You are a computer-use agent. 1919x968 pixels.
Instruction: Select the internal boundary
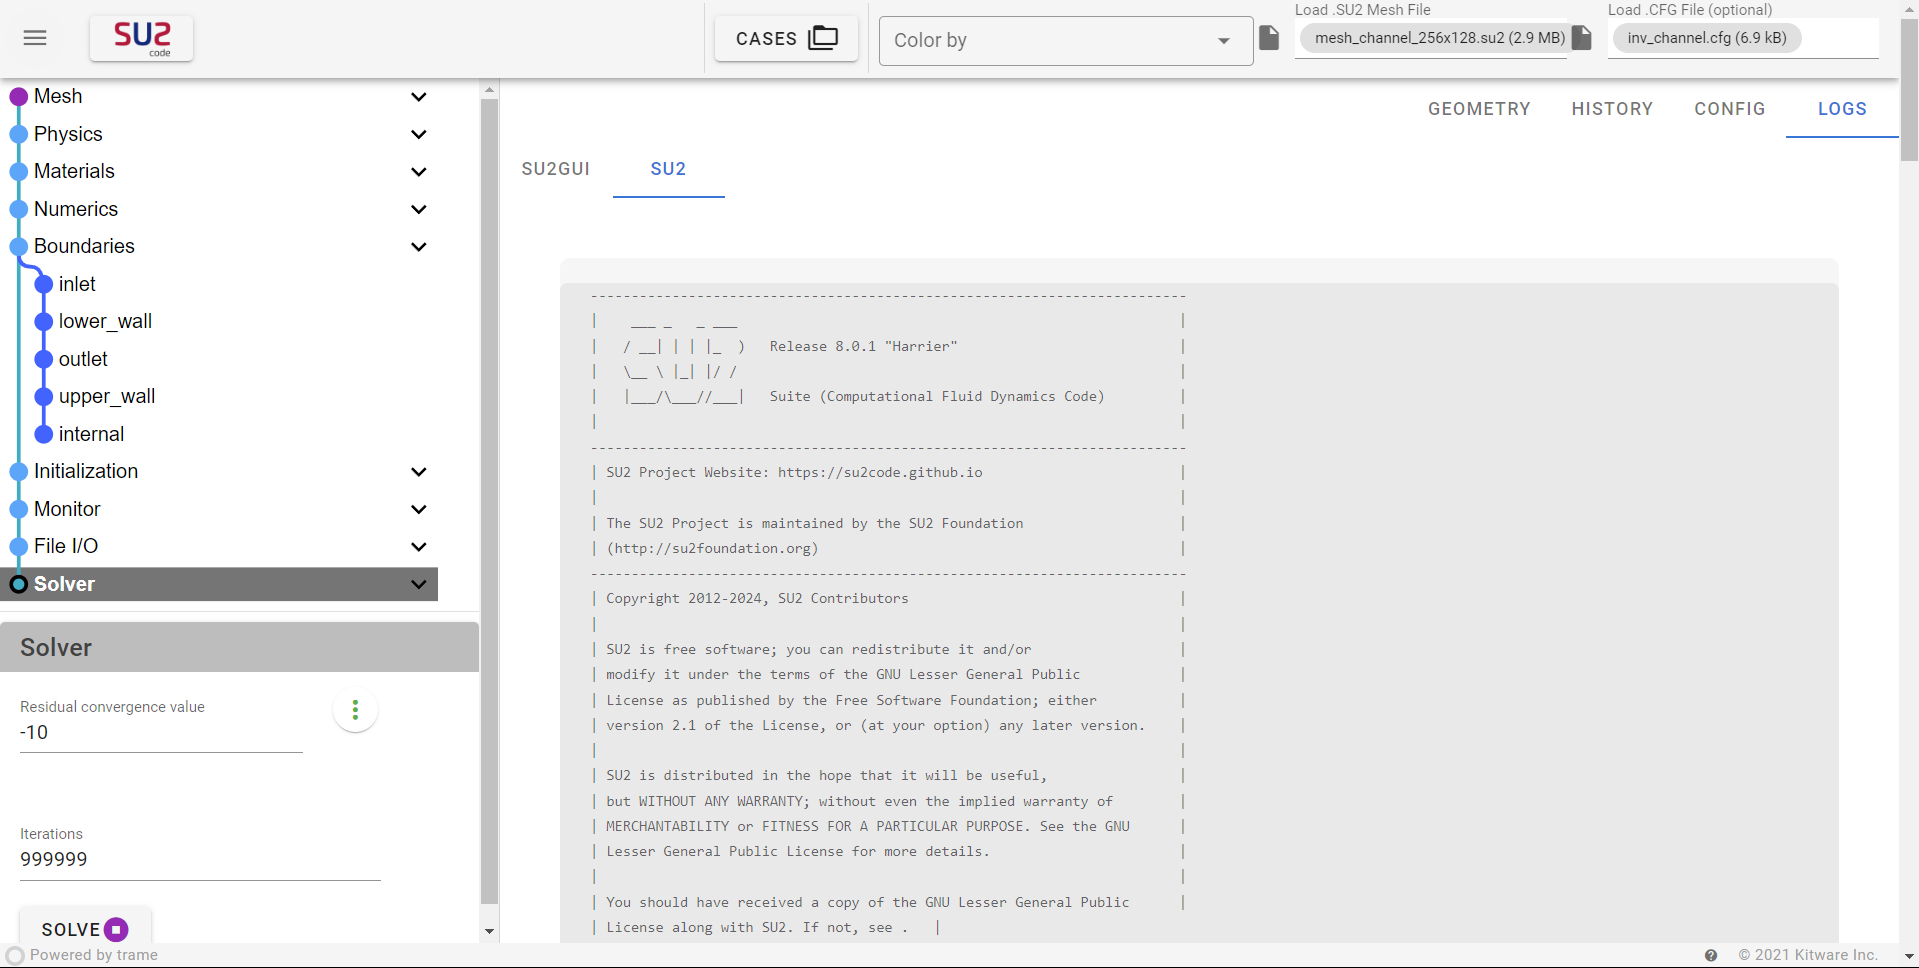pyautogui.click(x=91, y=434)
